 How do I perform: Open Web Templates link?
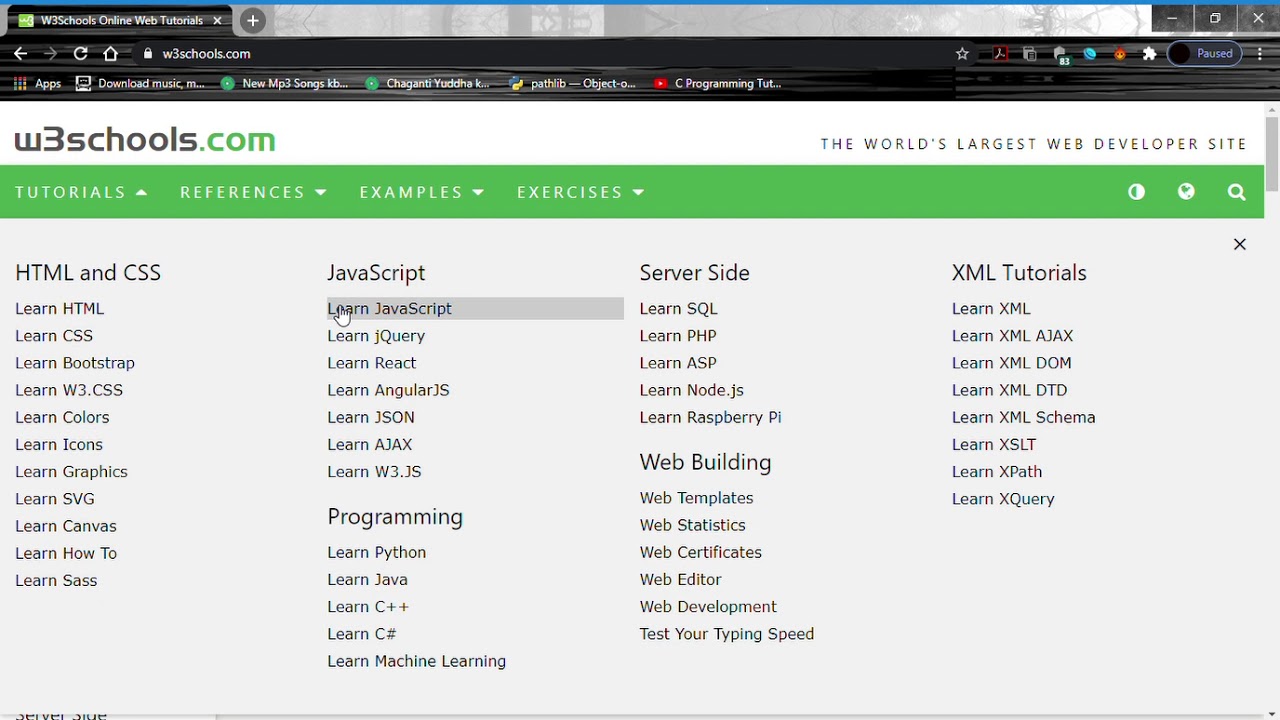[x=696, y=498]
